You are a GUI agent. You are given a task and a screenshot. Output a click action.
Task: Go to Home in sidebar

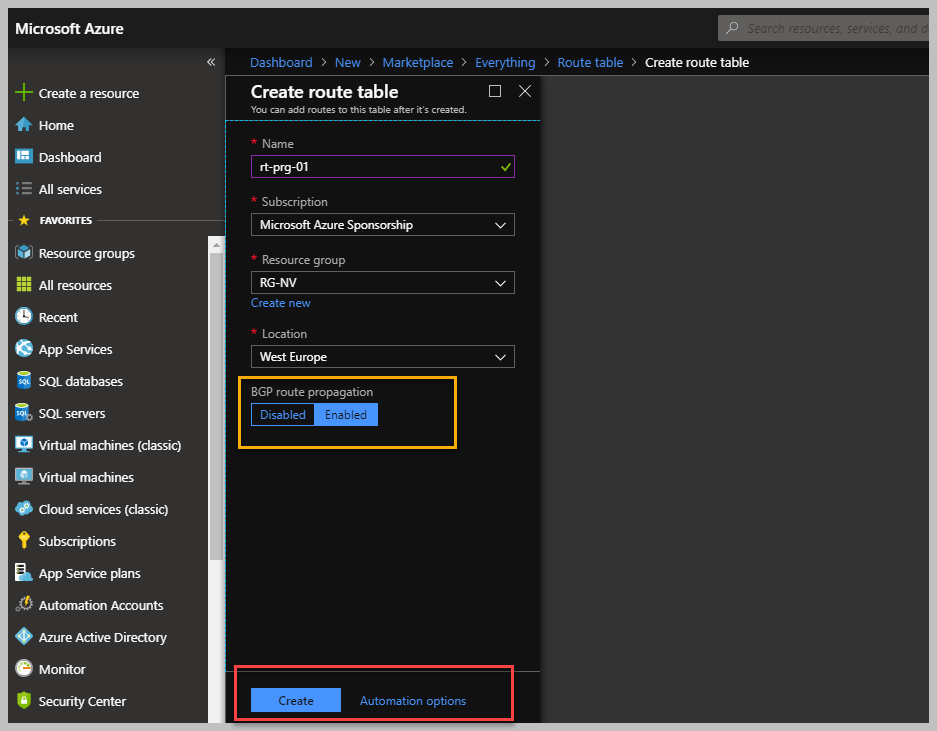point(56,126)
